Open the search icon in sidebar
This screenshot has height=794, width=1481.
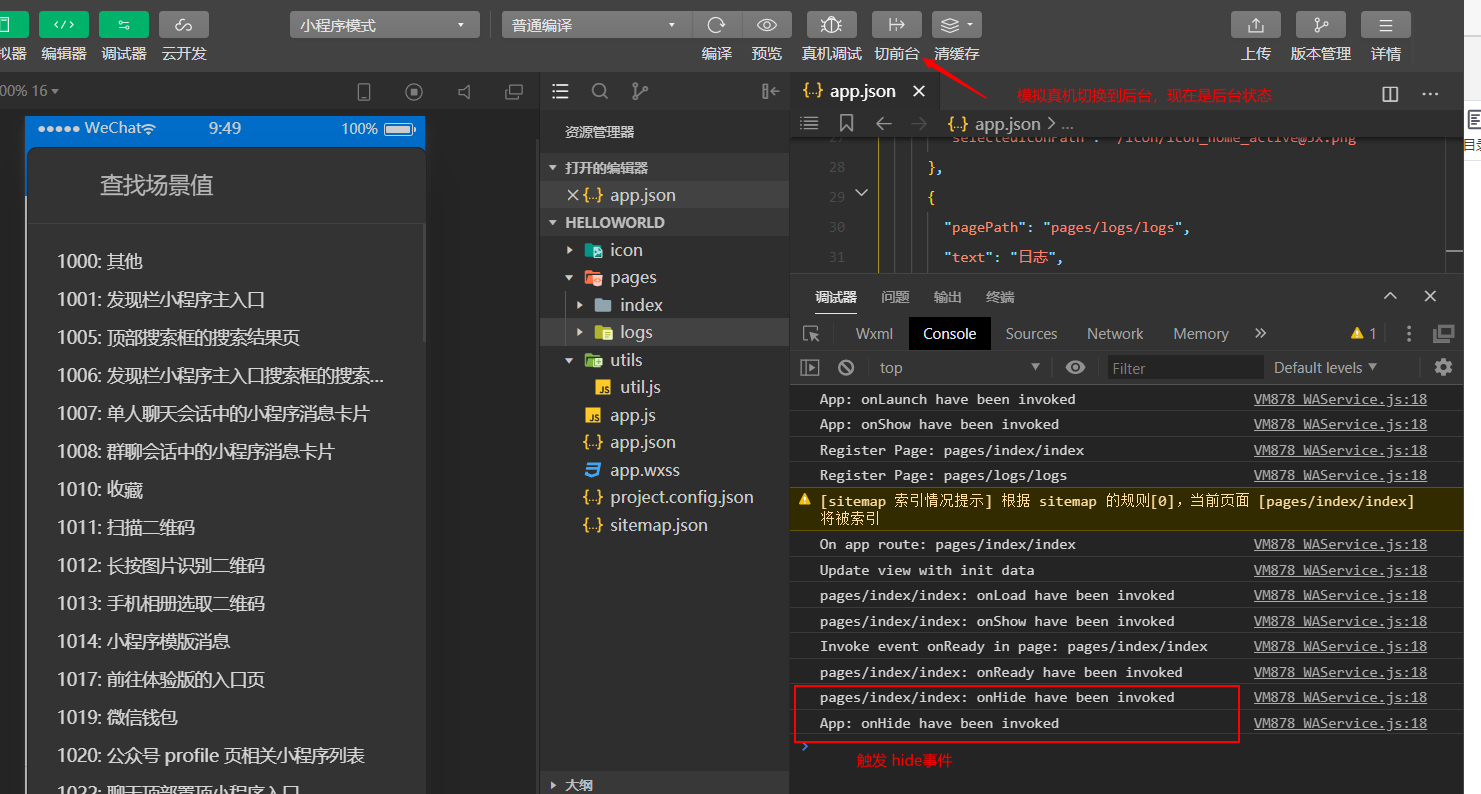click(x=600, y=91)
